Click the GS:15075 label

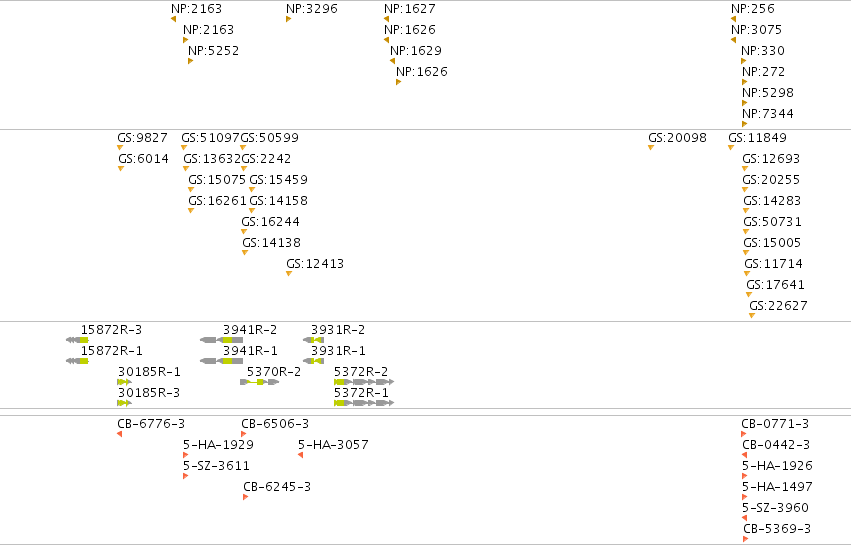217,180
